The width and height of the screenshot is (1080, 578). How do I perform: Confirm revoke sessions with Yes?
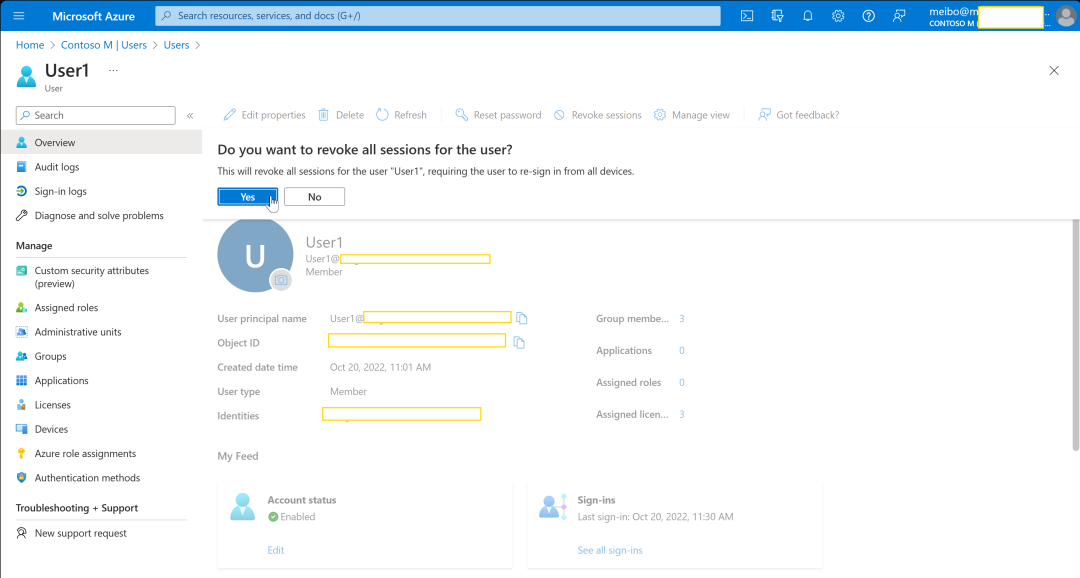(247, 197)
